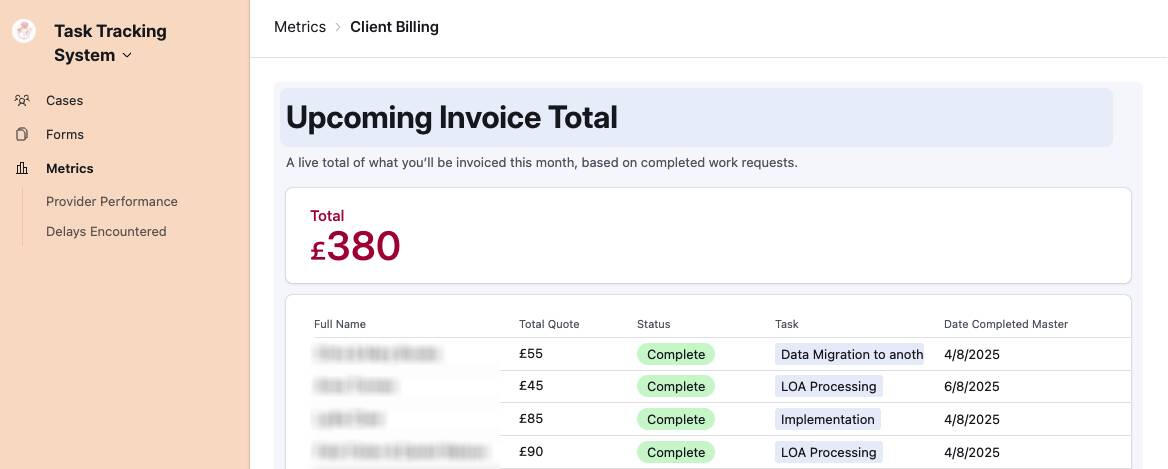The height and width of the screenshot is (469, 1168).
Task: Click the Task Tracking System logo icon
Action: tap(24, 31)
